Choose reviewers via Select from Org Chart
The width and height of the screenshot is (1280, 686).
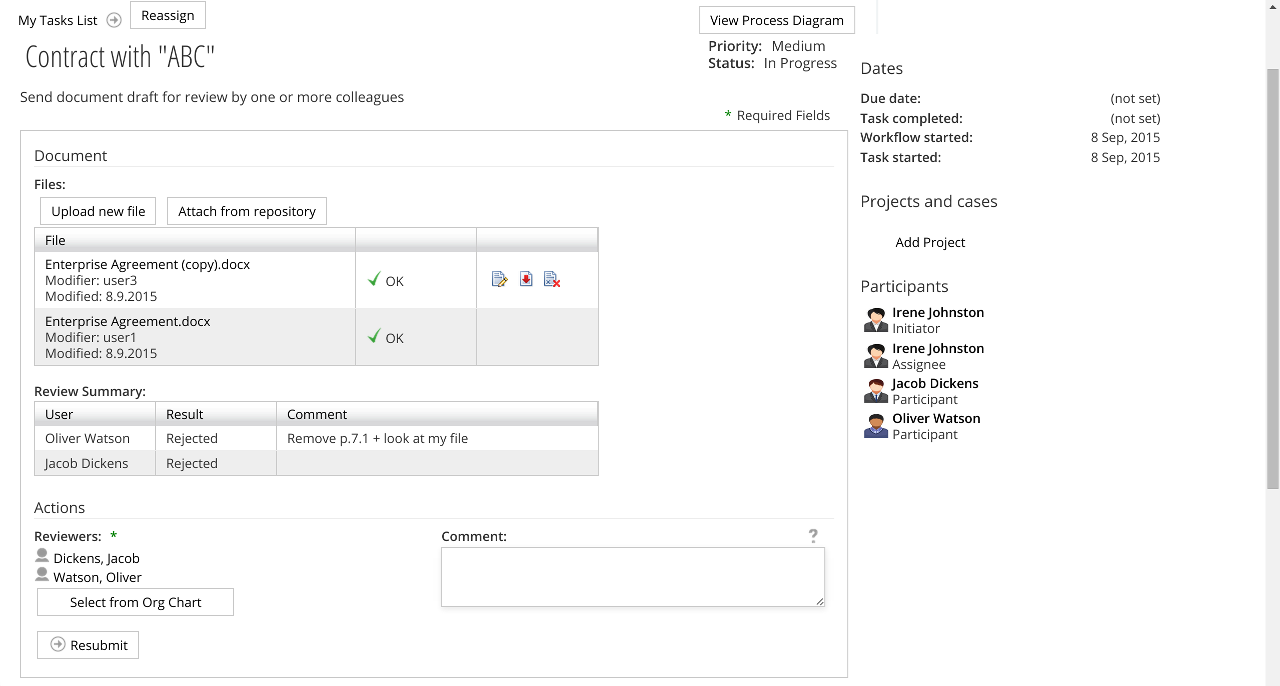(135, 602)
